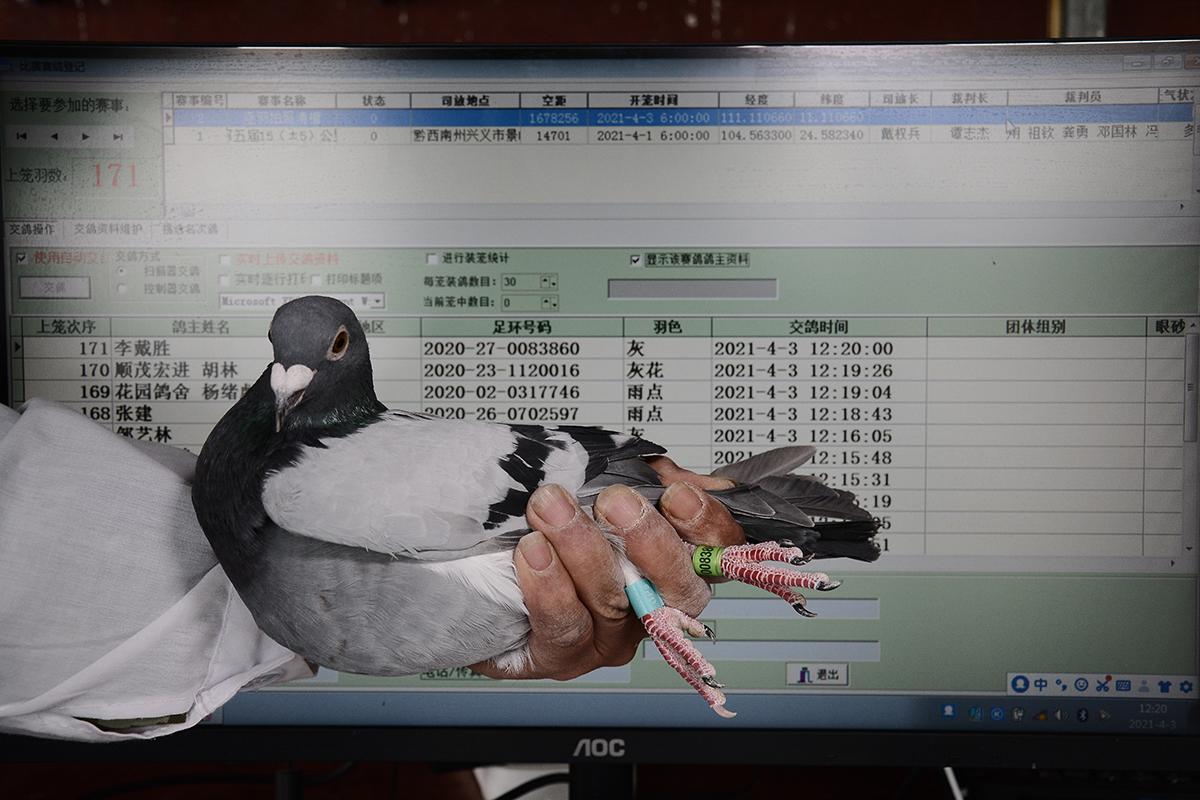Click time cell 2021-4-3 12:18:43
The width and height of the screenshot is (1200, 800).
[803, 414]
